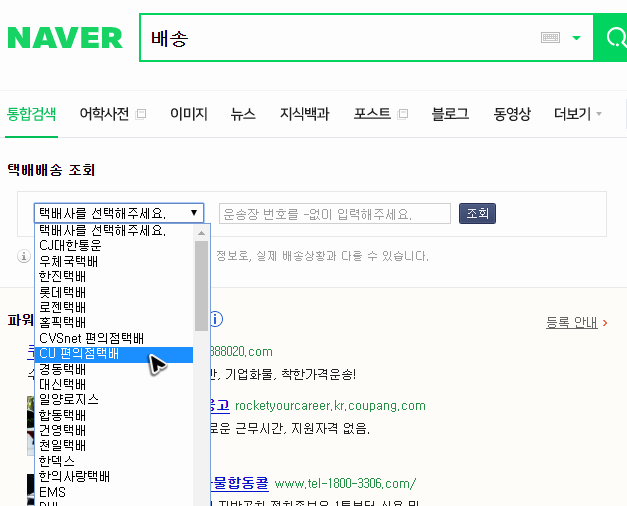Select 건영택배 from the courier list
Image resolution: width=627 pixels, height=506 pixels.
(114, 430)
